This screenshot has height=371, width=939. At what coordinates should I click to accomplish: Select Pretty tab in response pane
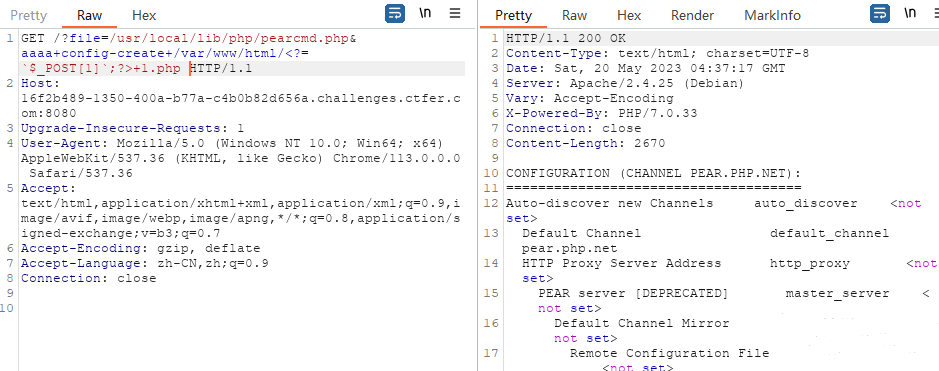pos(513,15)
